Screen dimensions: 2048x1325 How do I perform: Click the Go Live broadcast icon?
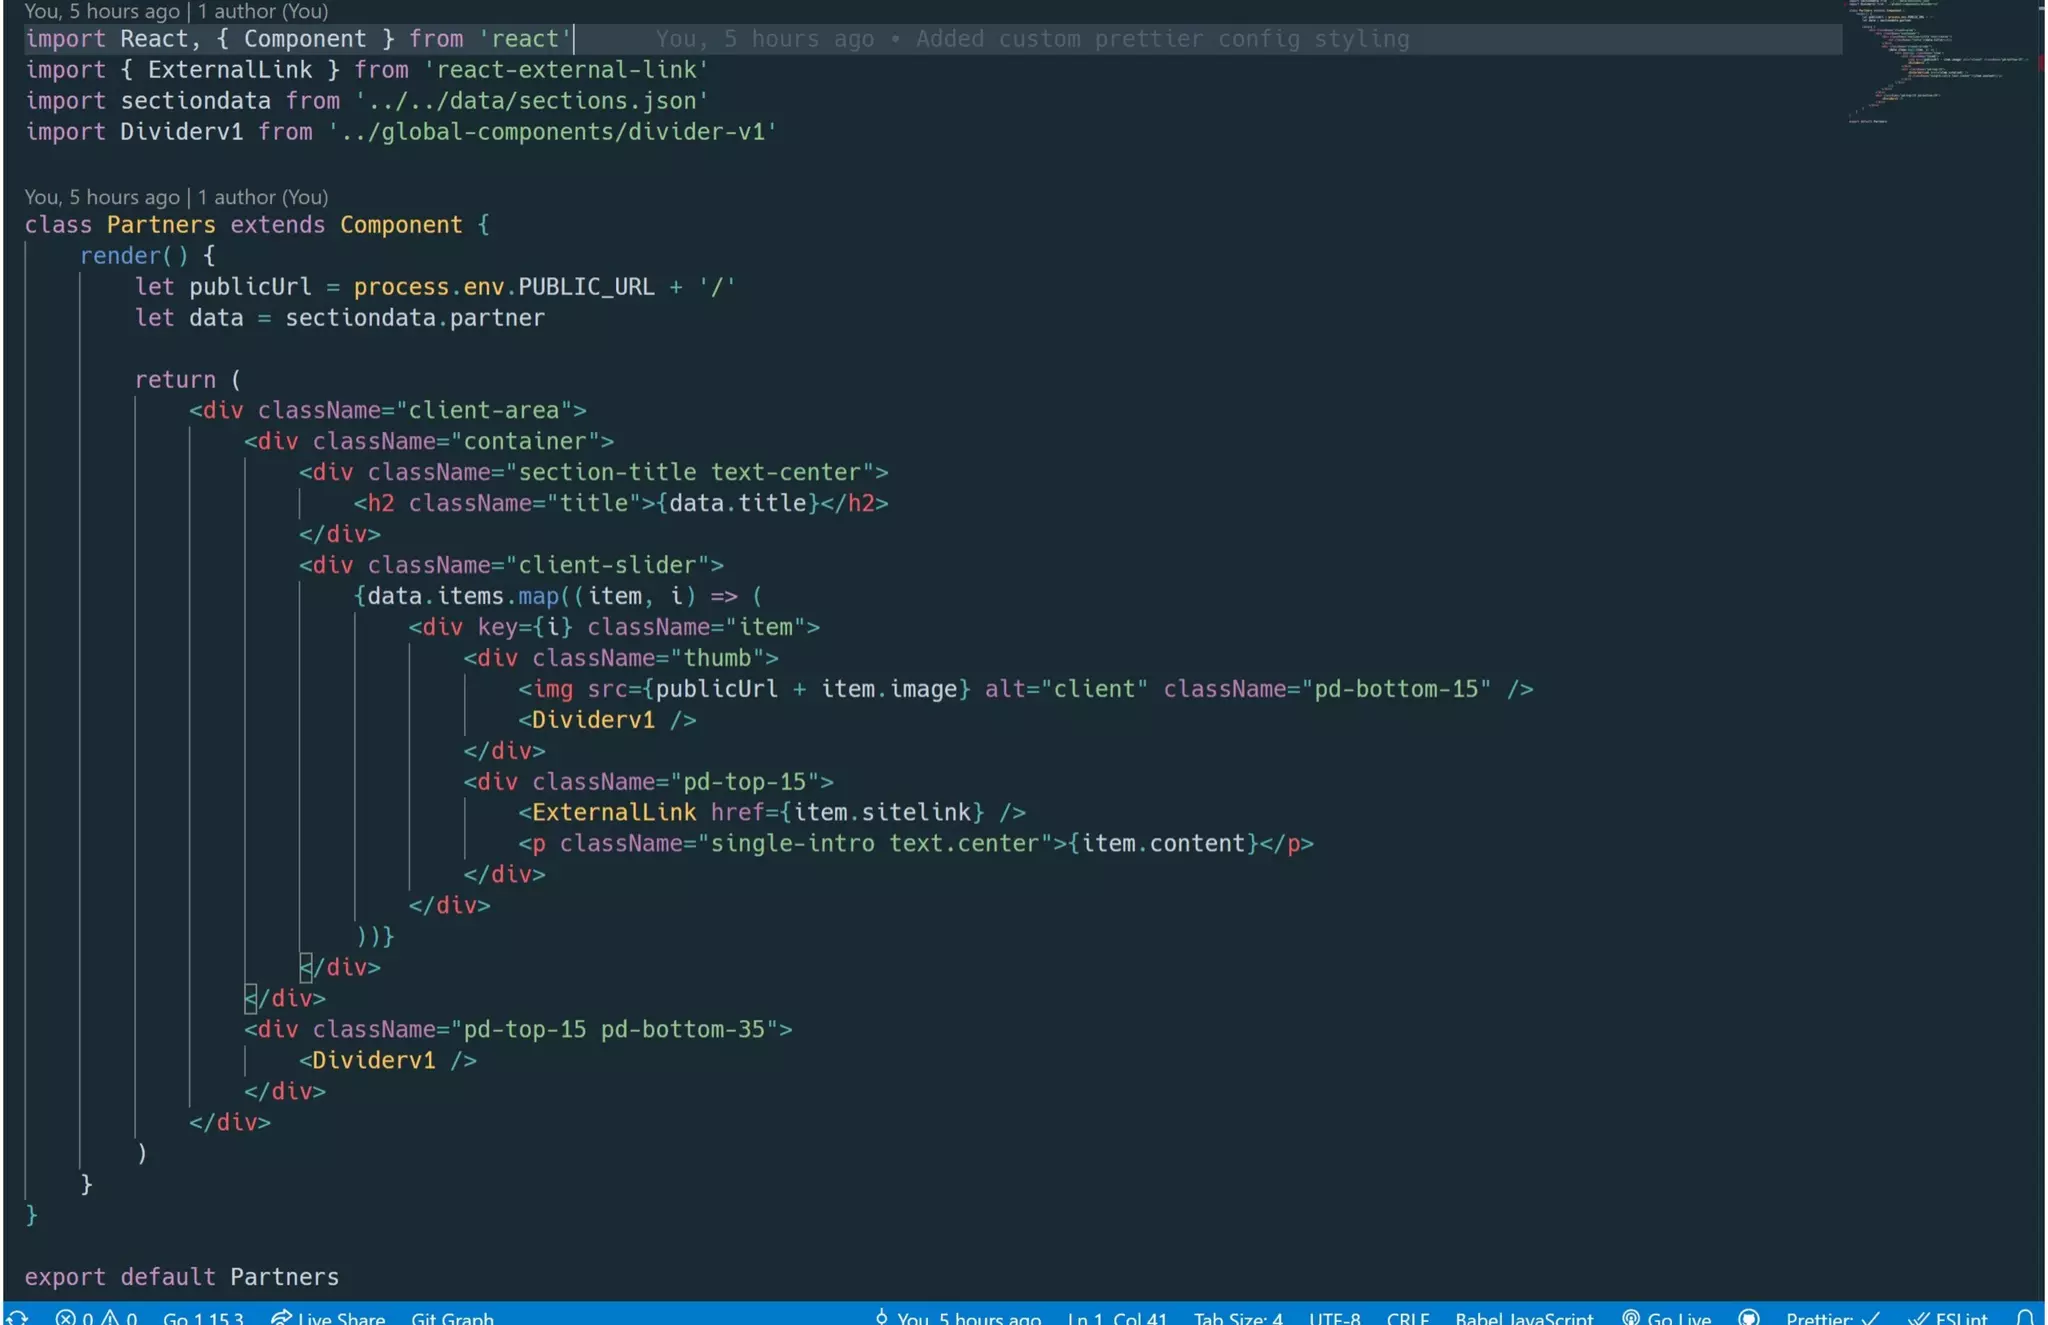coord(1631,1317)
